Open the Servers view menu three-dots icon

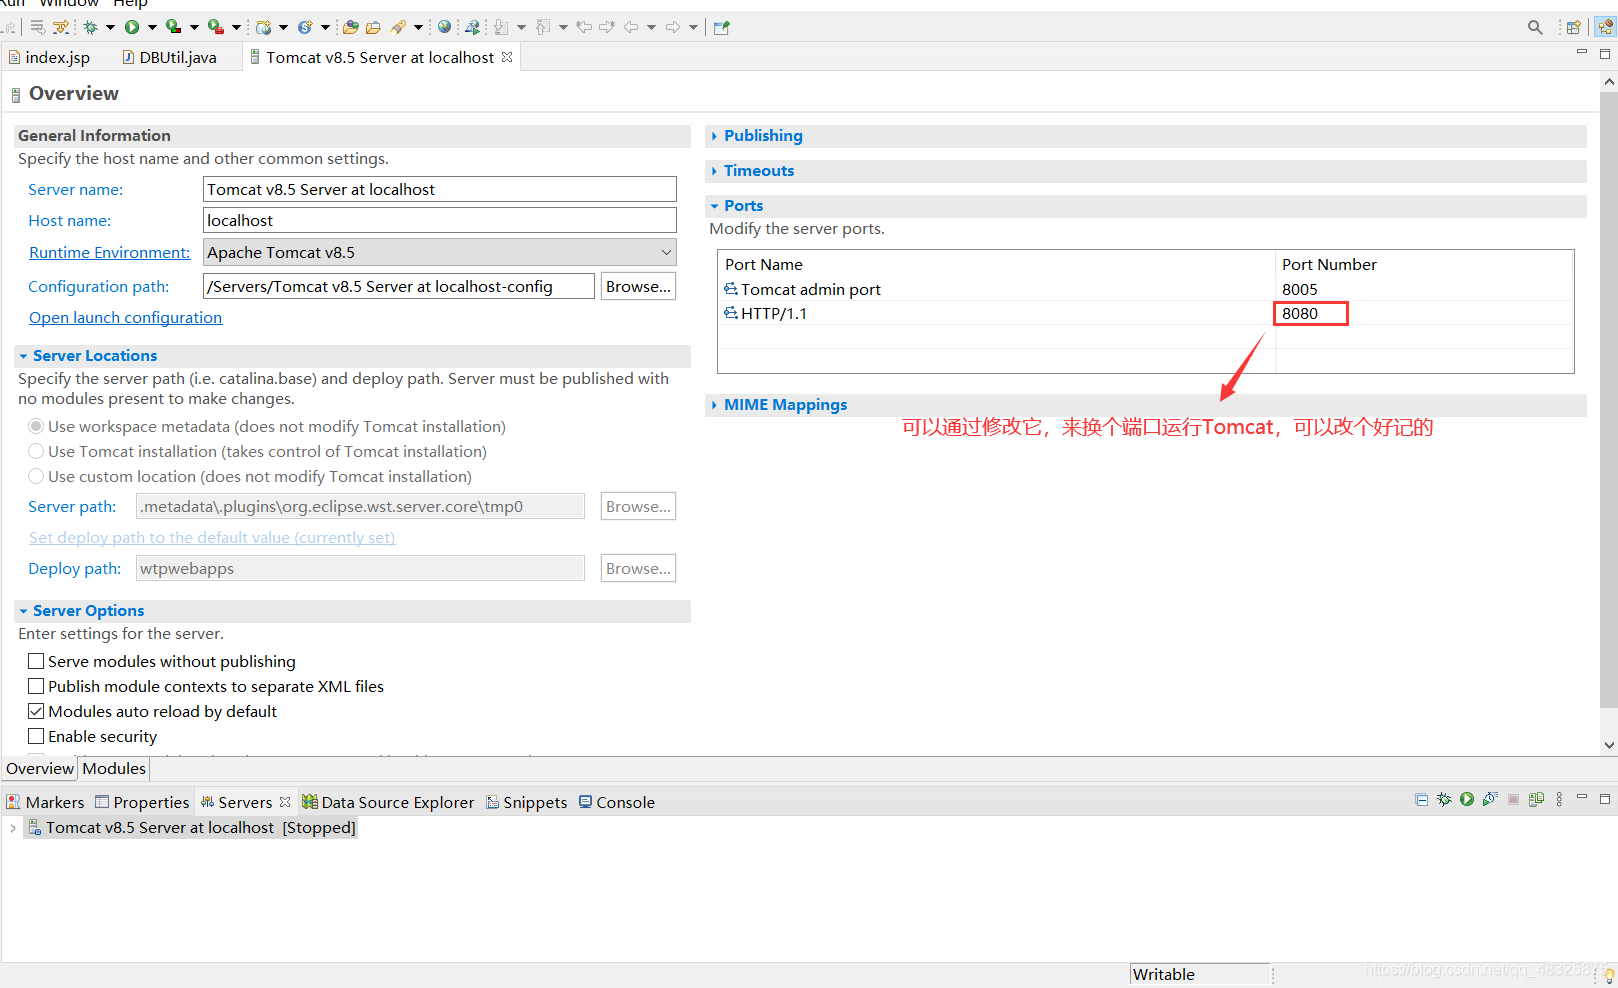tap(1559, 799)
